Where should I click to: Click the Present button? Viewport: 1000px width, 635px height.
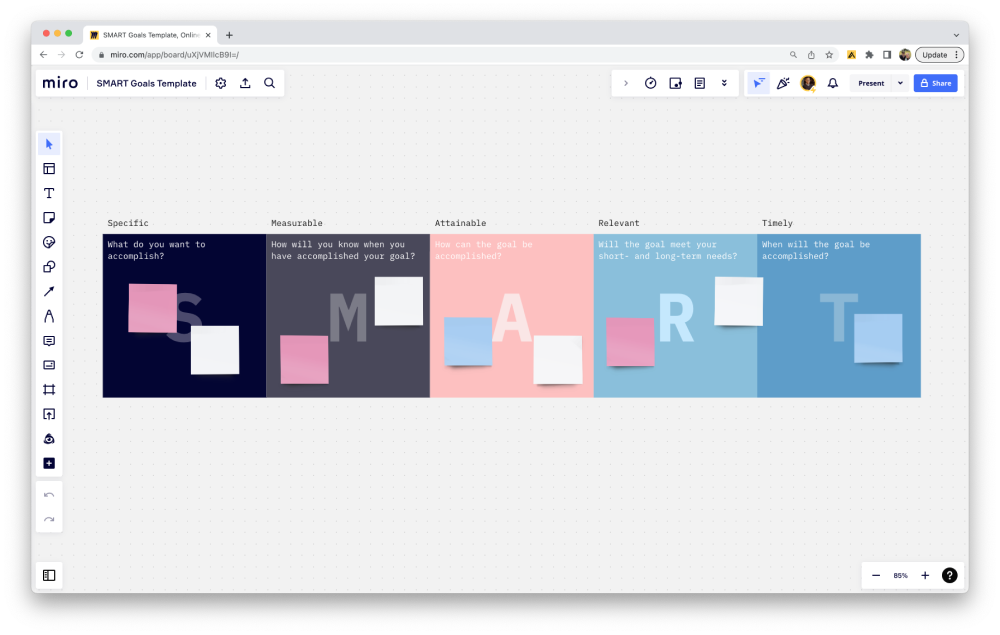[871, 84]
